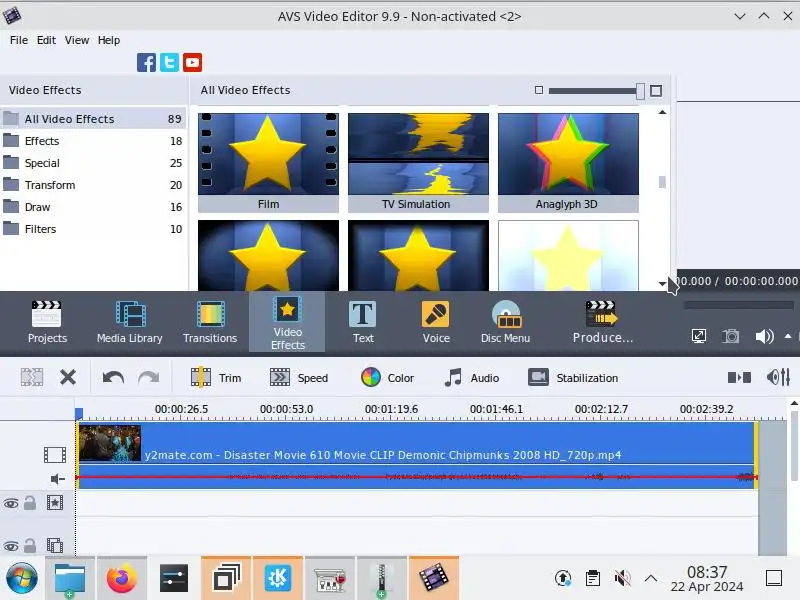The image size is (800, 600).
Task: Open the Voice recording section
Action: 436,322
